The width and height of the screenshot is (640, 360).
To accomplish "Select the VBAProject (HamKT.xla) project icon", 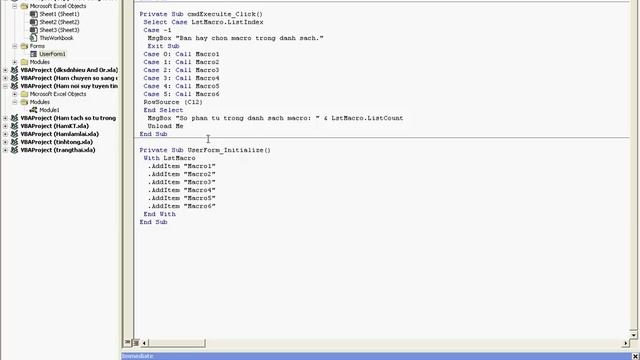I will point(15,126).
